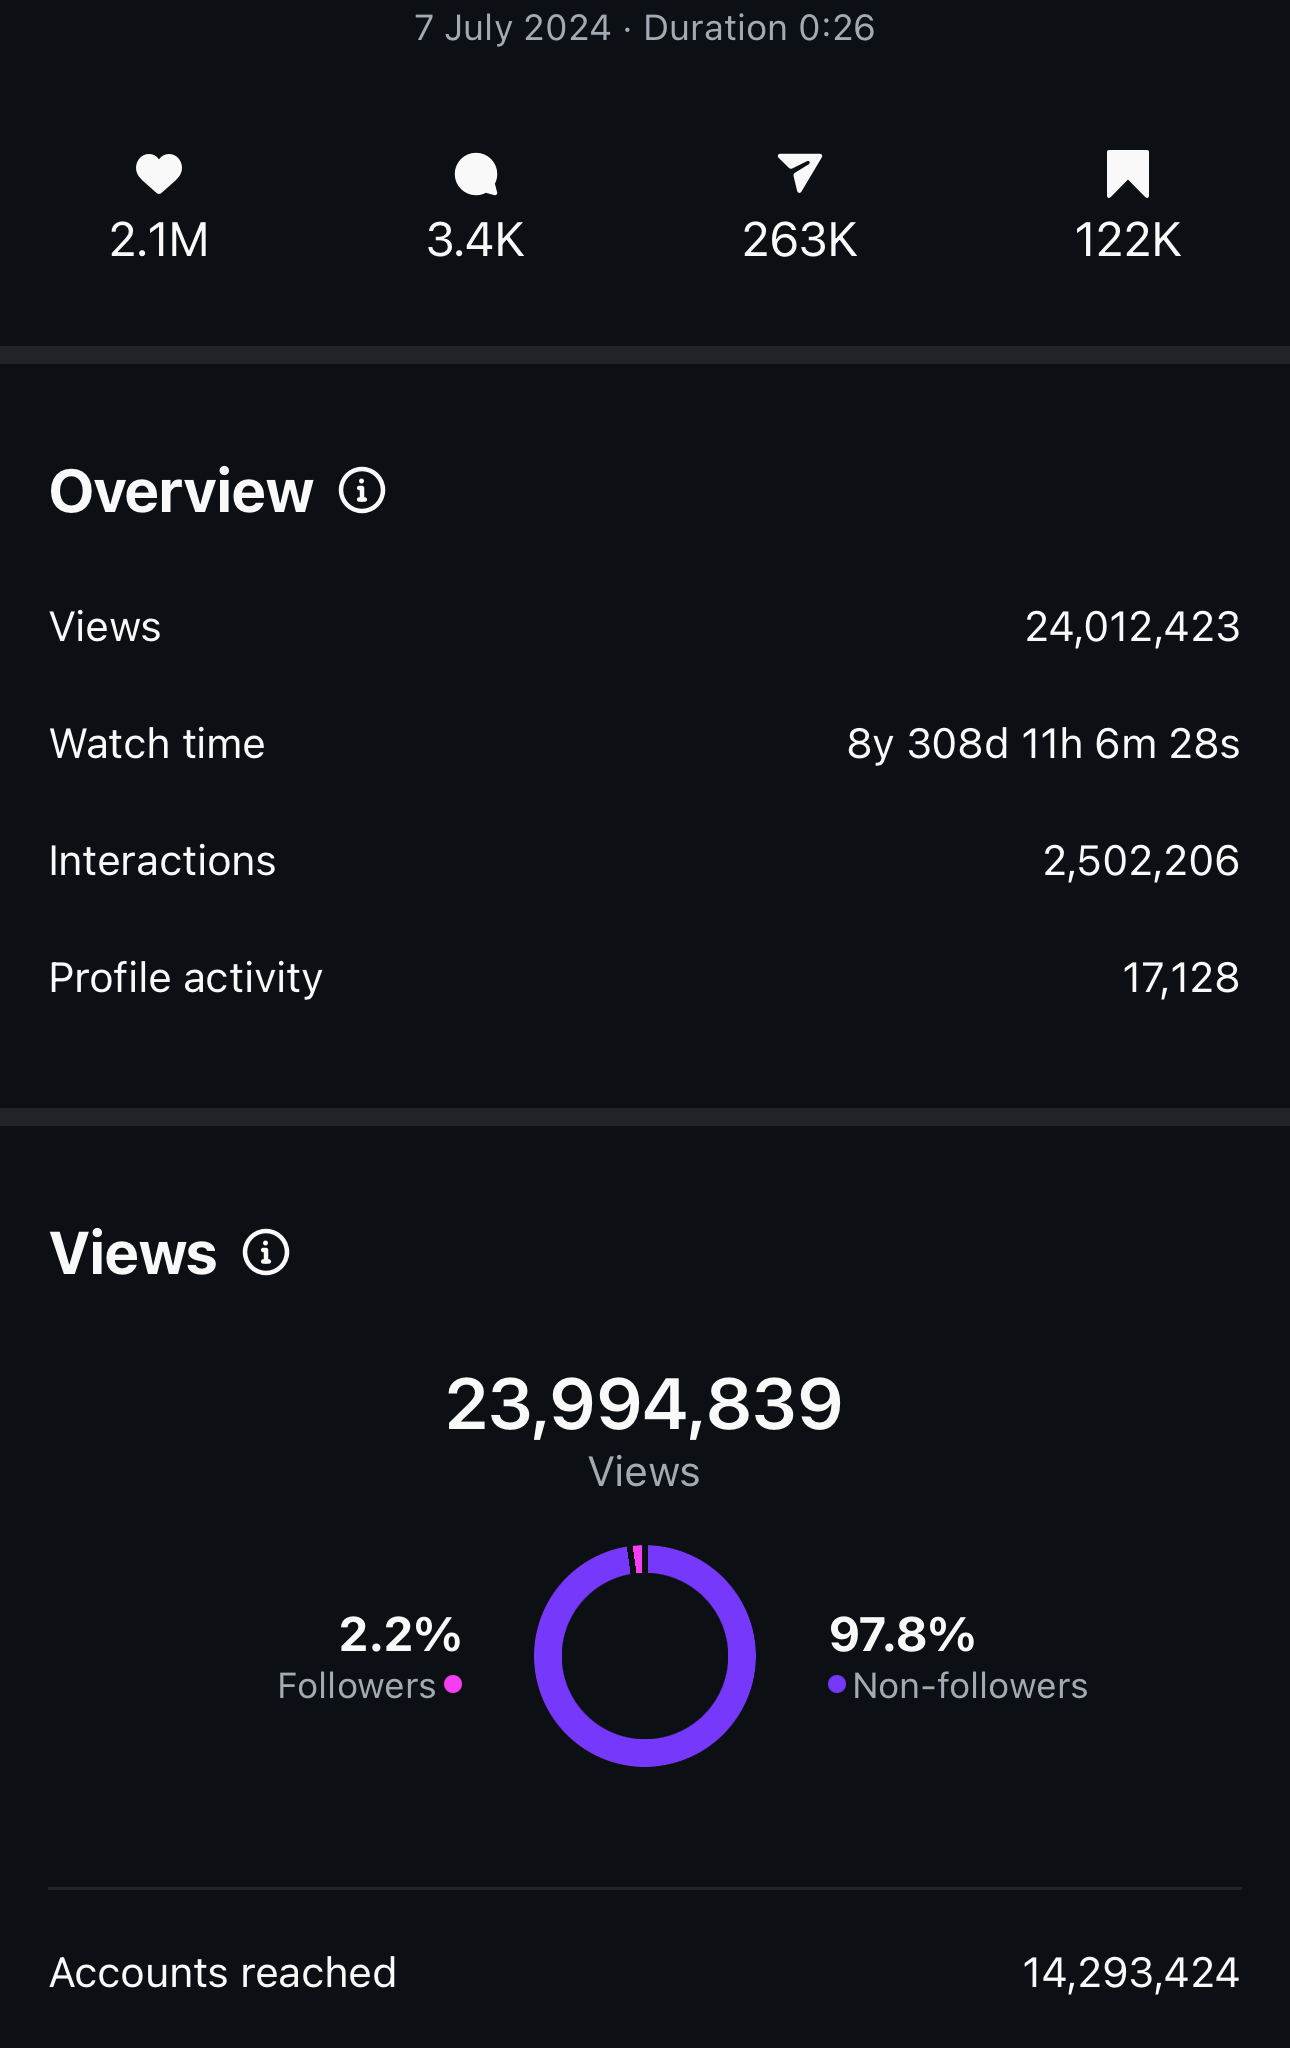The height and width of the screenshot is (2048, 1290).
Task: Select the Interactions label
Action: (162, 861)
